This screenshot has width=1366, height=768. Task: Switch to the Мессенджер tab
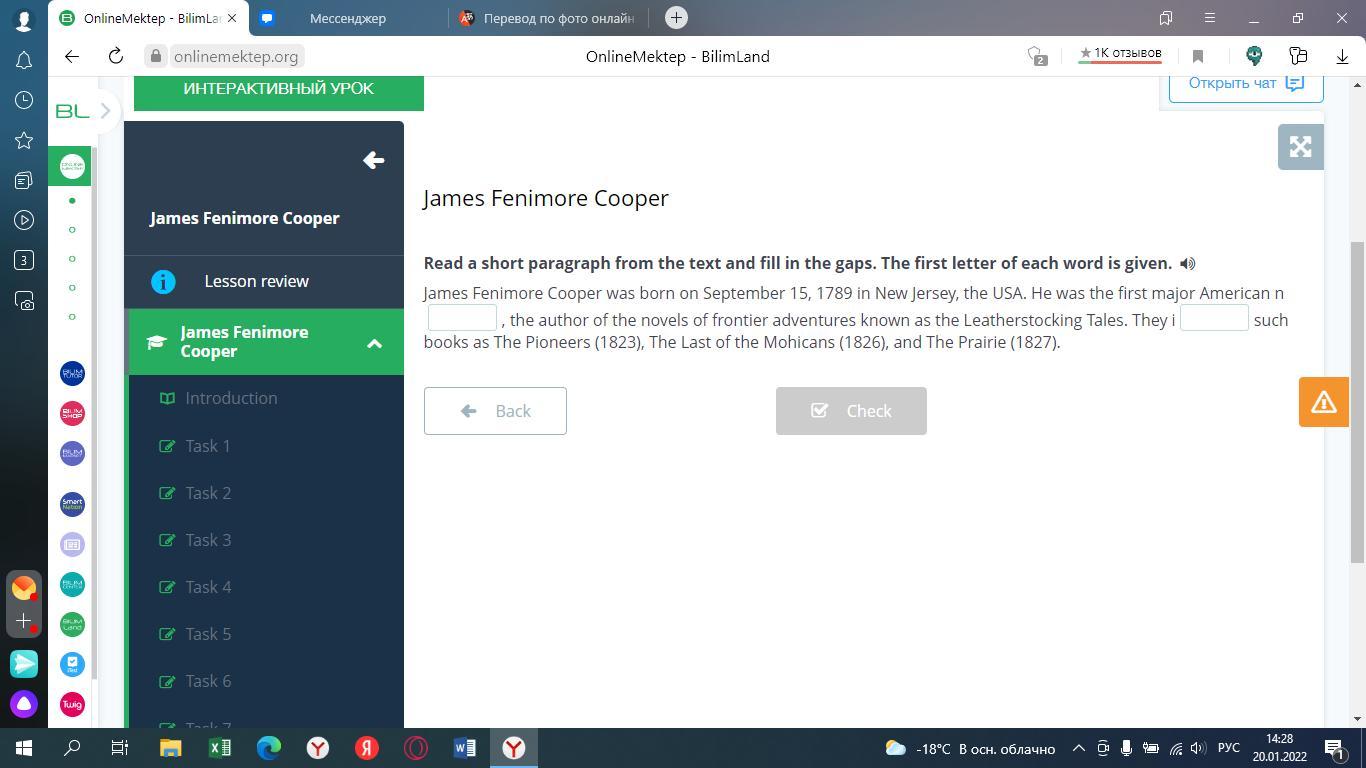(347, 18)
